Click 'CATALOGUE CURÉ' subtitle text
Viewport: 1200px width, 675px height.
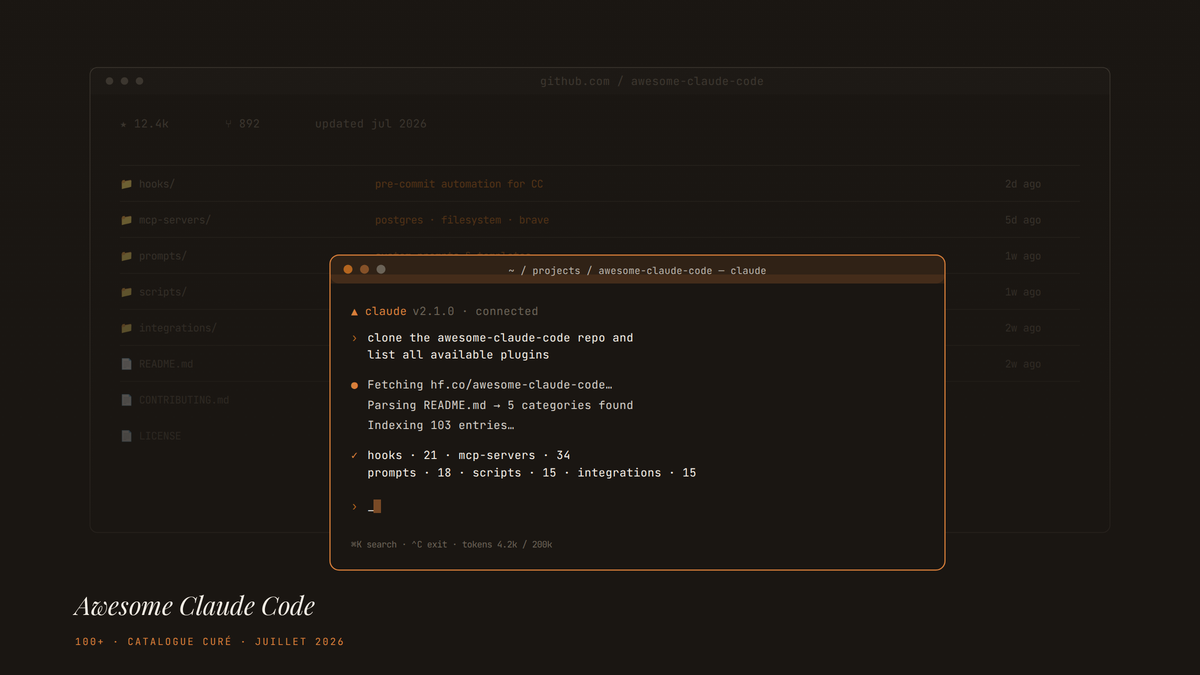tap(180, 642)
